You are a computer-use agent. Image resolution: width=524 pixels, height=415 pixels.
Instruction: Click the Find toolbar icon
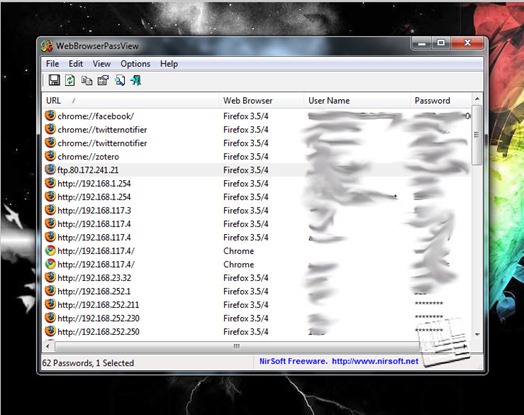click(120, 80)
